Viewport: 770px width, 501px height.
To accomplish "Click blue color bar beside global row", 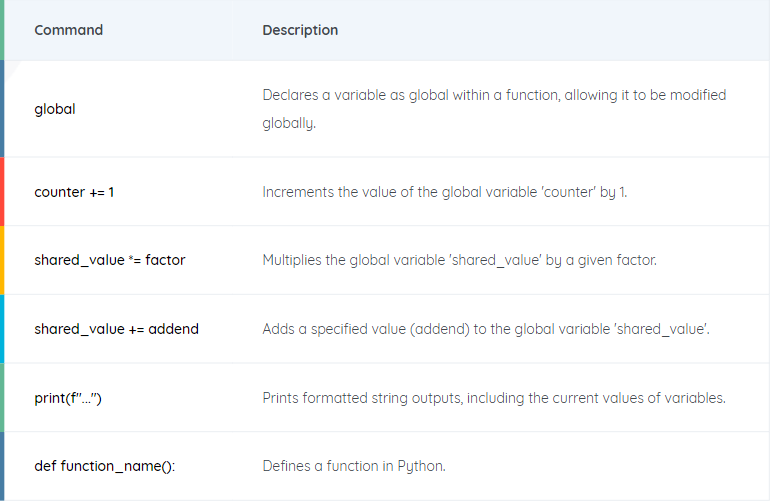I will [x=2, y=109].
